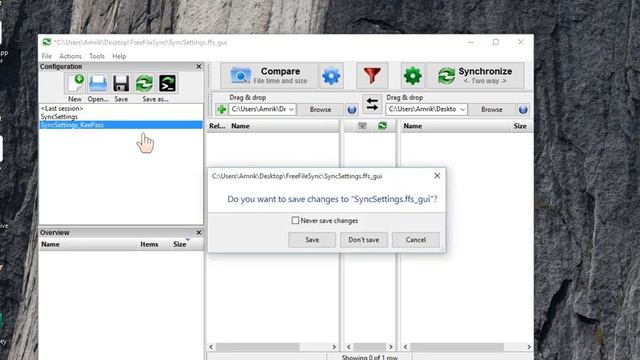This screenshot has width=640, height=360.
Task: Close the Configuration panel
Action: [199, 66]
